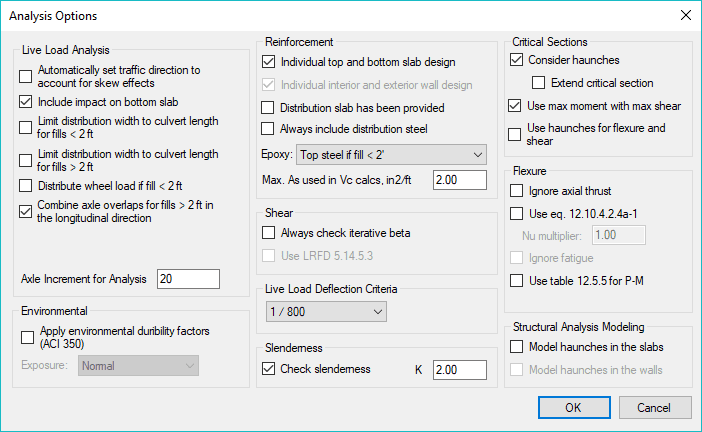Toggle Distribute wheel load if fill < 2 ft

pos(26,186)
